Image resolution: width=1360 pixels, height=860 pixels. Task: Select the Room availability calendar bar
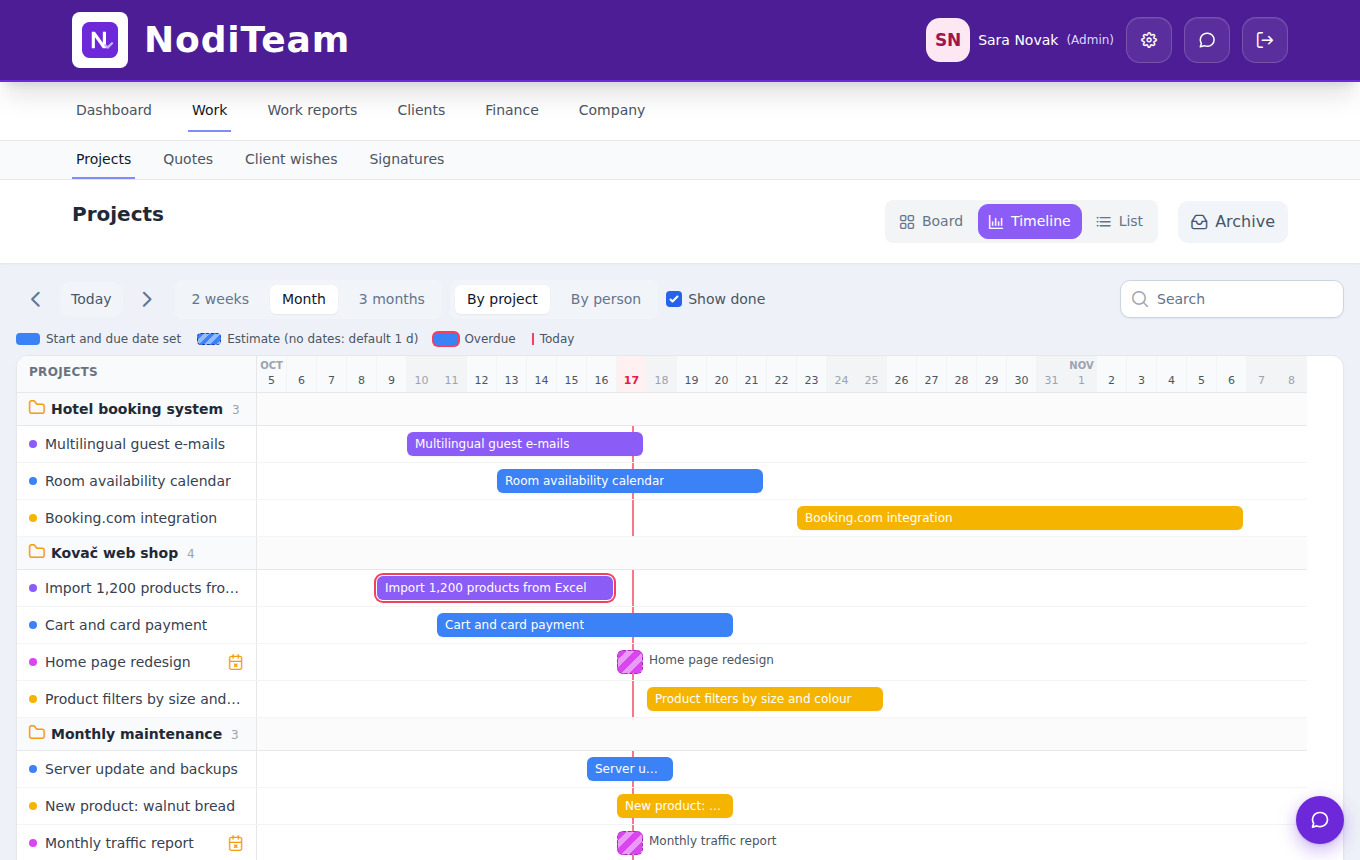click(630, 481)
